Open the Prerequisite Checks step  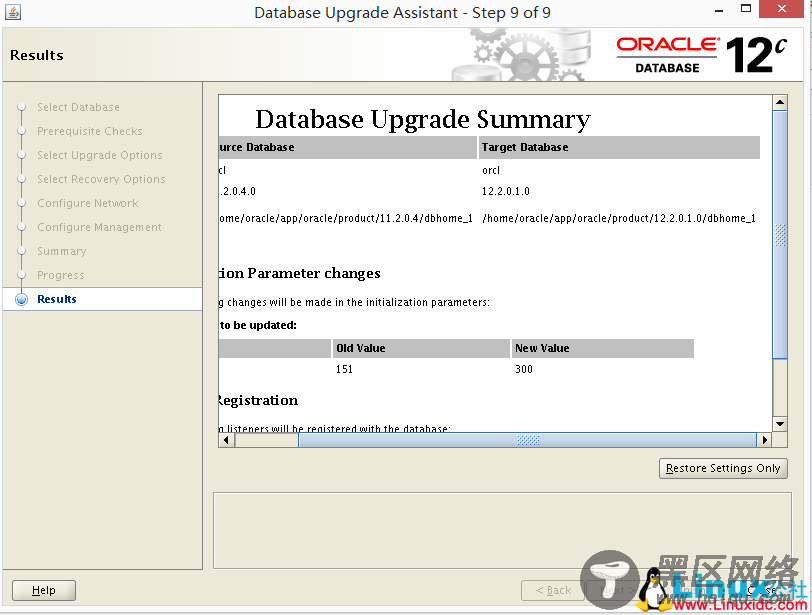90,131
